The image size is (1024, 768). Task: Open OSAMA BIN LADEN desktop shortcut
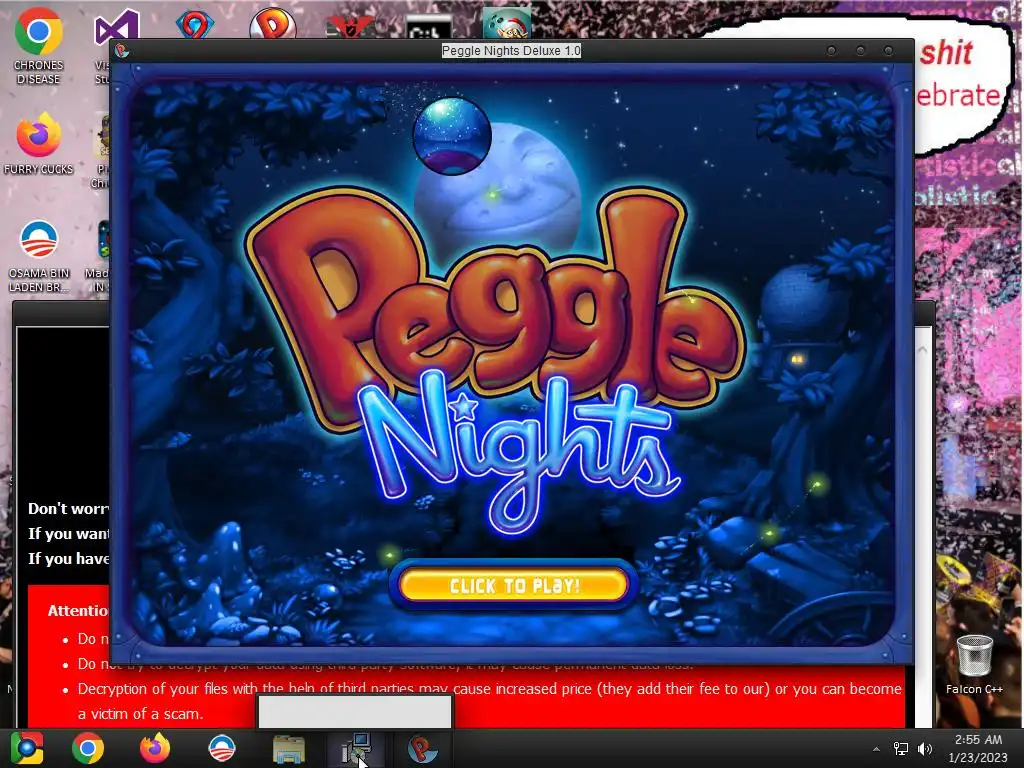[39, 256]
